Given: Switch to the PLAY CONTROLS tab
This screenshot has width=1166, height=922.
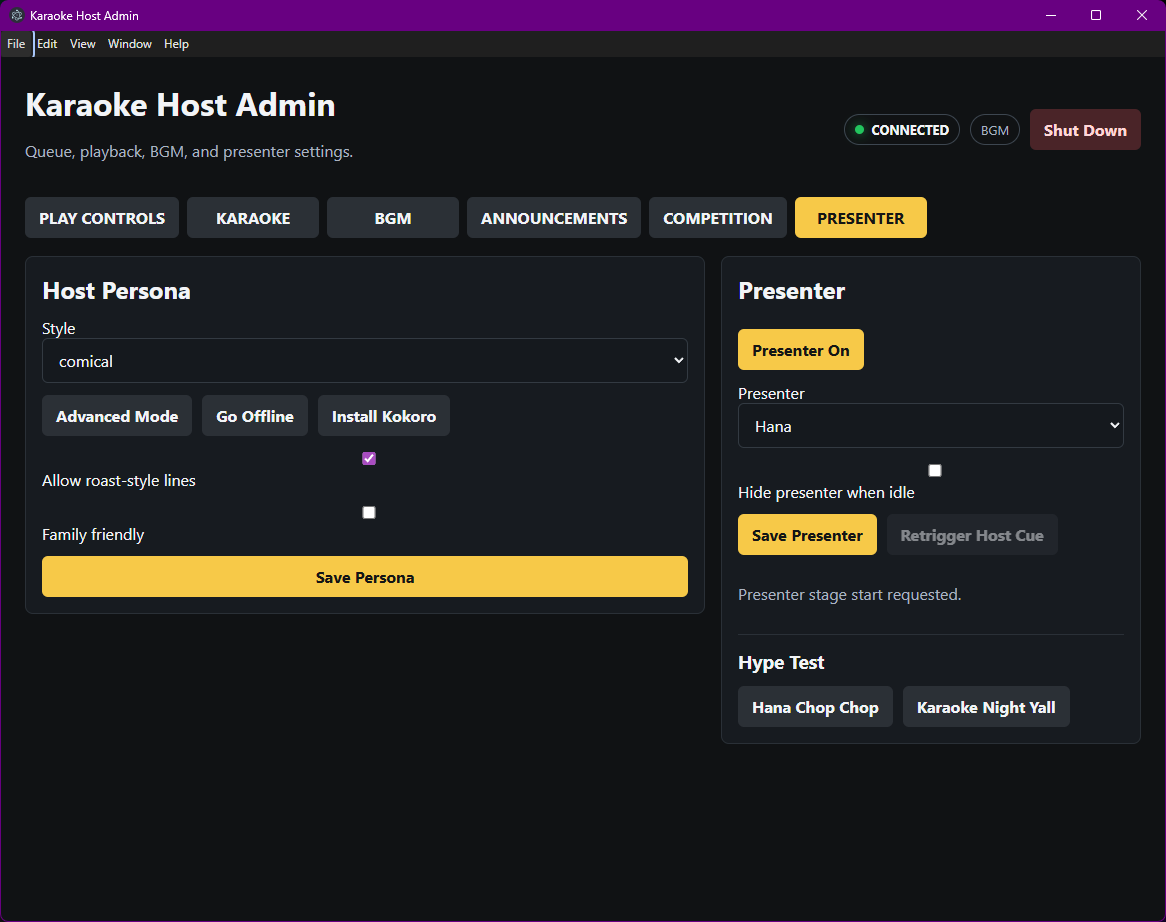Looking at the screenshot, I should 102,218.
